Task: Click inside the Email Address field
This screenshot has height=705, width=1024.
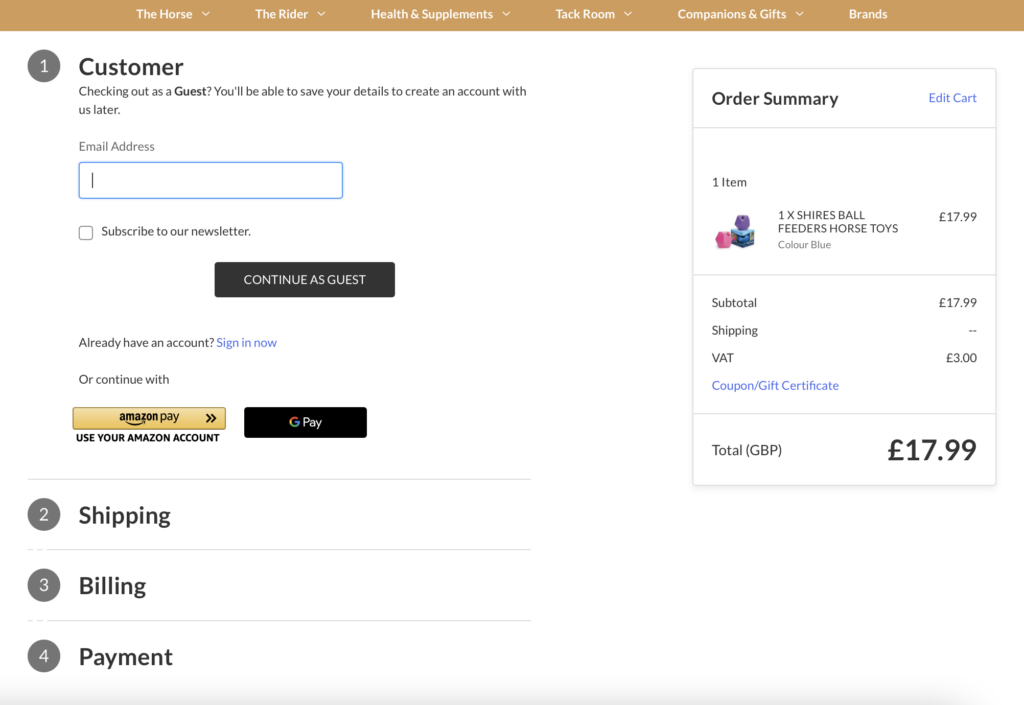Action: 210,180
